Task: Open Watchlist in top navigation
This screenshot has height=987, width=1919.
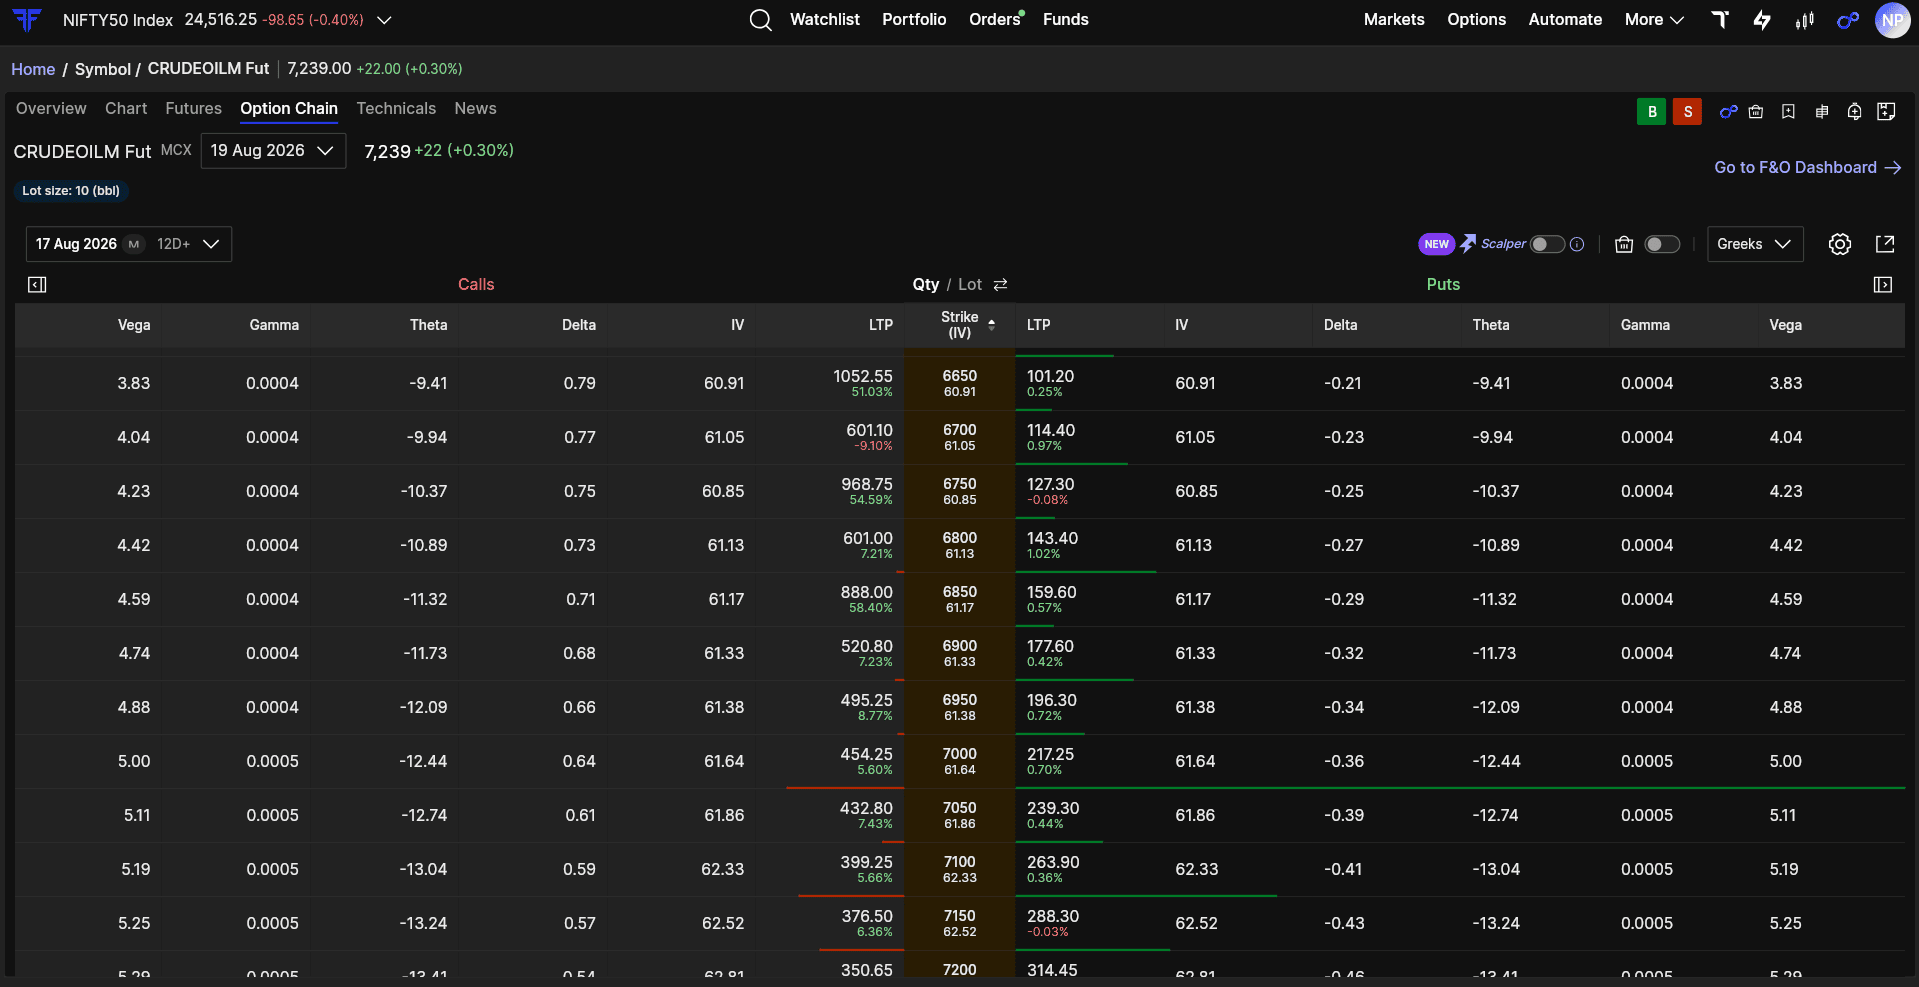Action: (x=824, y=20)
